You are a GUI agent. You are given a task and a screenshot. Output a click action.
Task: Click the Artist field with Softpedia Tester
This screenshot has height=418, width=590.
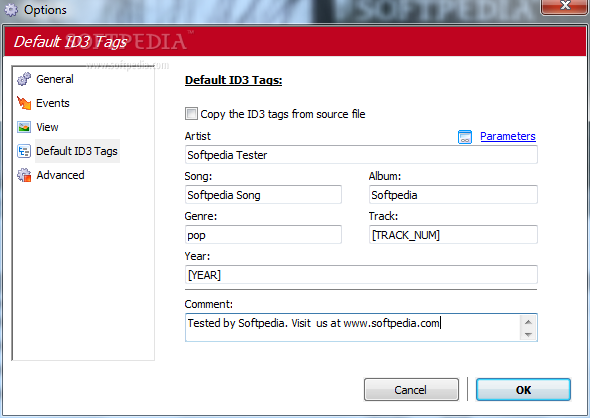(x=361, y=155)
